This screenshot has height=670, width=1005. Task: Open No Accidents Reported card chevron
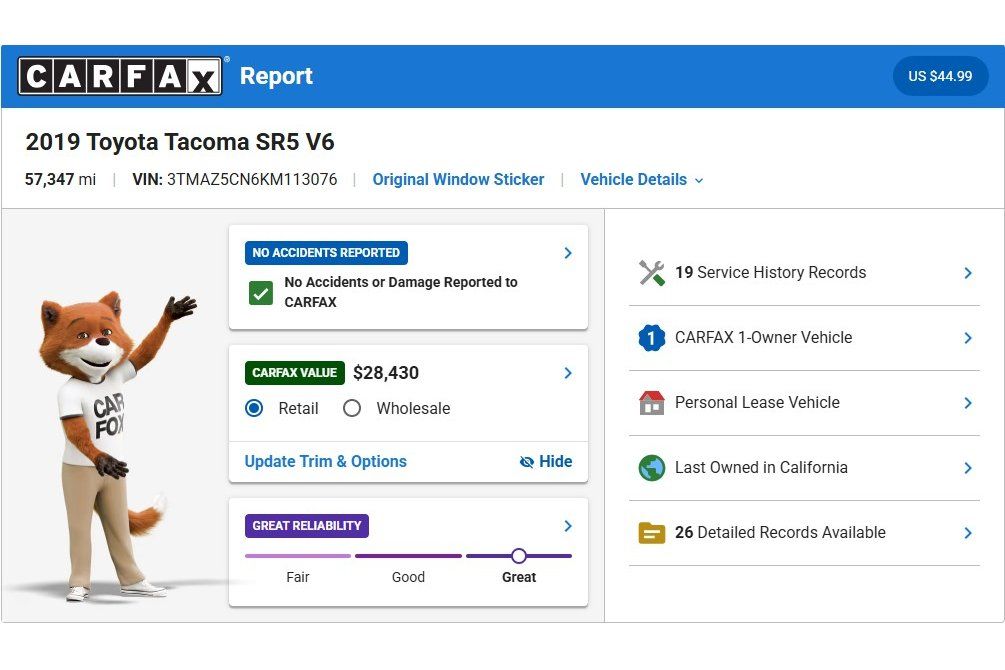[x=568, y=253]
